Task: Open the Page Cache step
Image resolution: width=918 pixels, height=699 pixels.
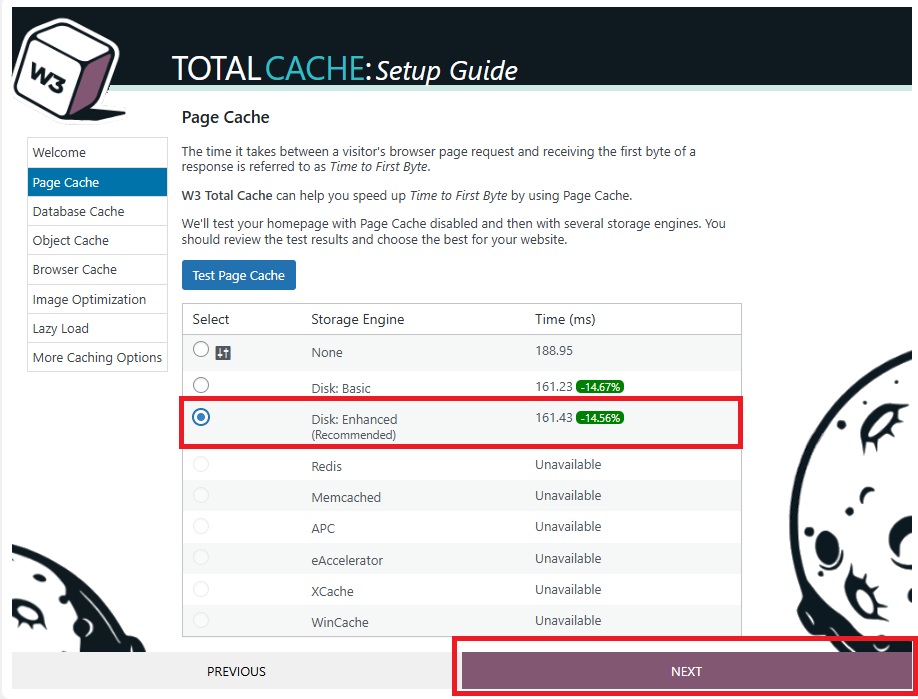Action: click(97, 182)
